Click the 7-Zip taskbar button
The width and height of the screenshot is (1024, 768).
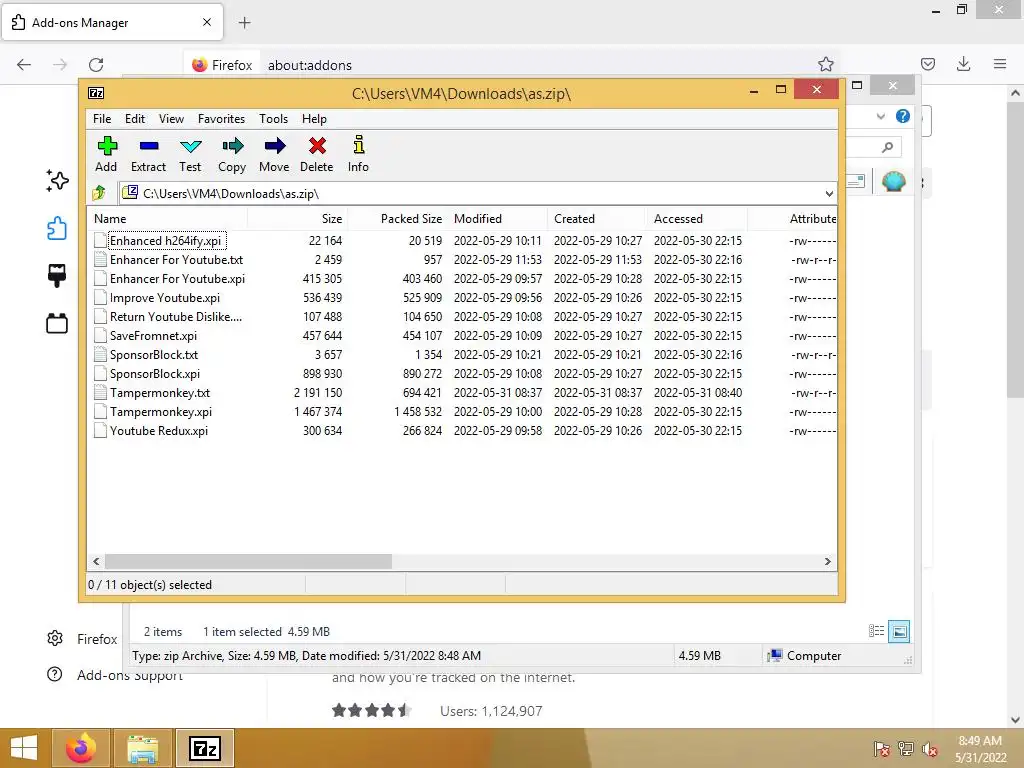[204, 748]
